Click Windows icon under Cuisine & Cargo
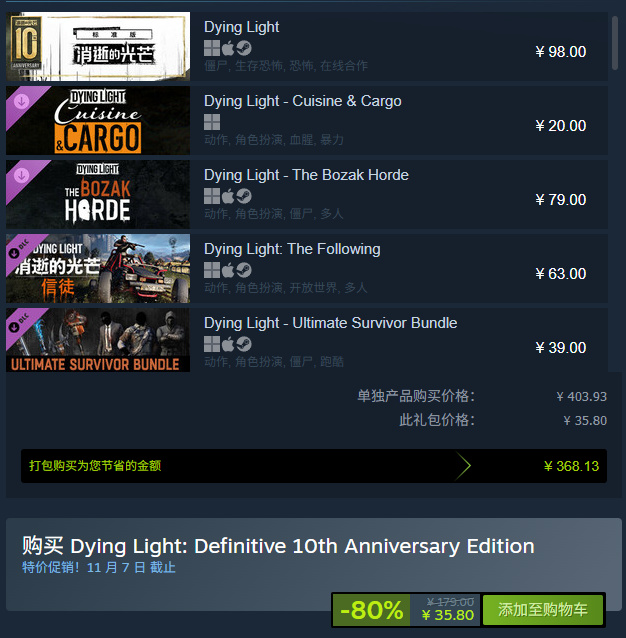The image size is (626, 638). click(x=212, y=122)
